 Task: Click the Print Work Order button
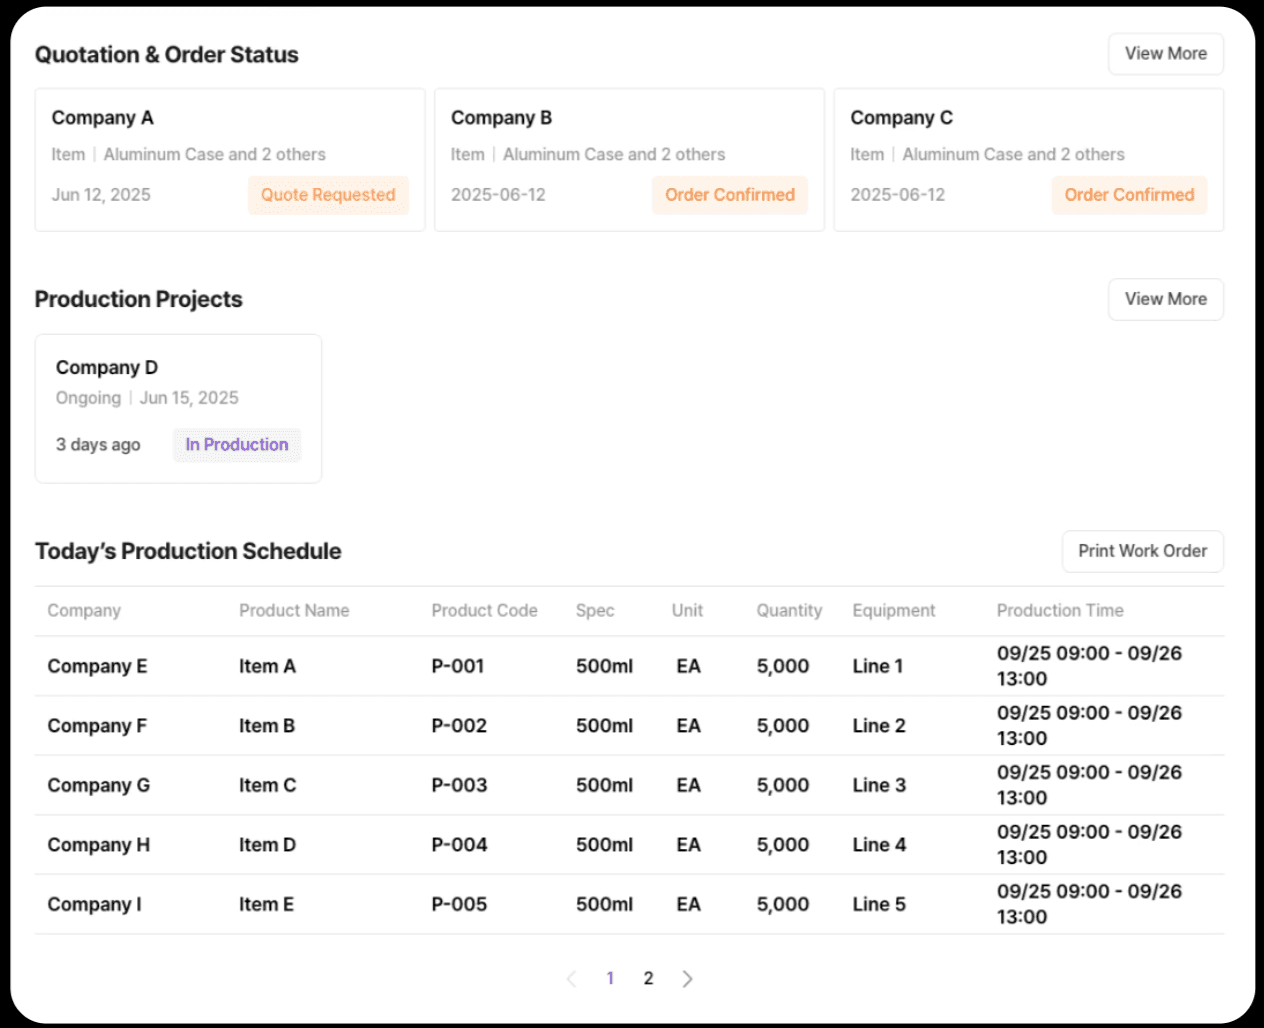click(x=1142, y=551)
